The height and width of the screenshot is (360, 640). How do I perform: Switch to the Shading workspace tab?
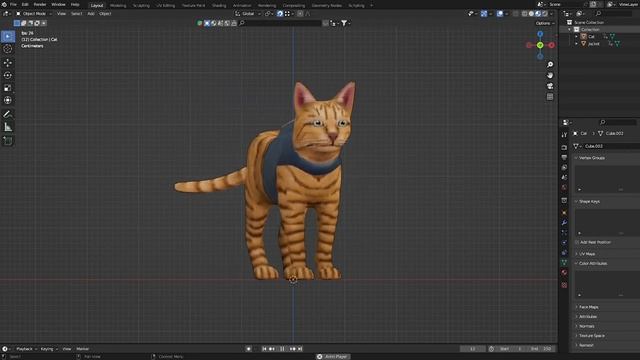coord(219,5)
